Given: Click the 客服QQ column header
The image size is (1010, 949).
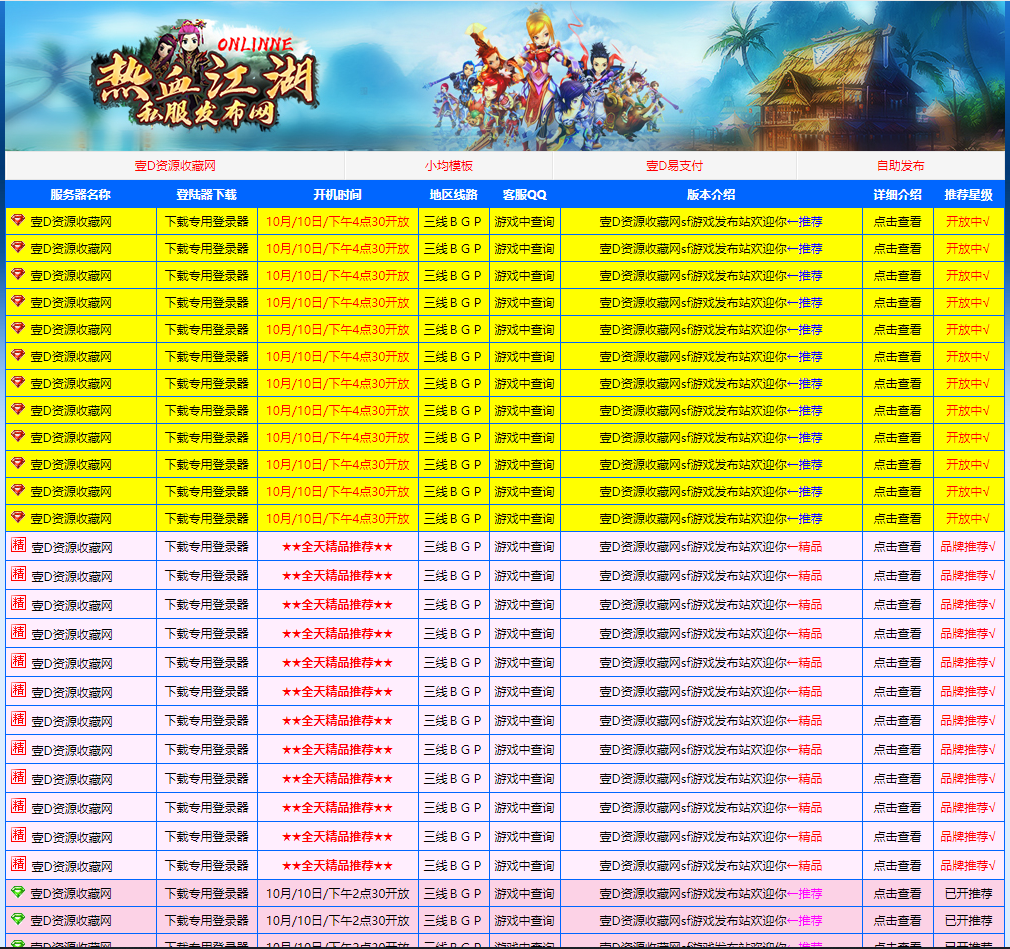Looking at the screenshot, I should tap(524, 195).
